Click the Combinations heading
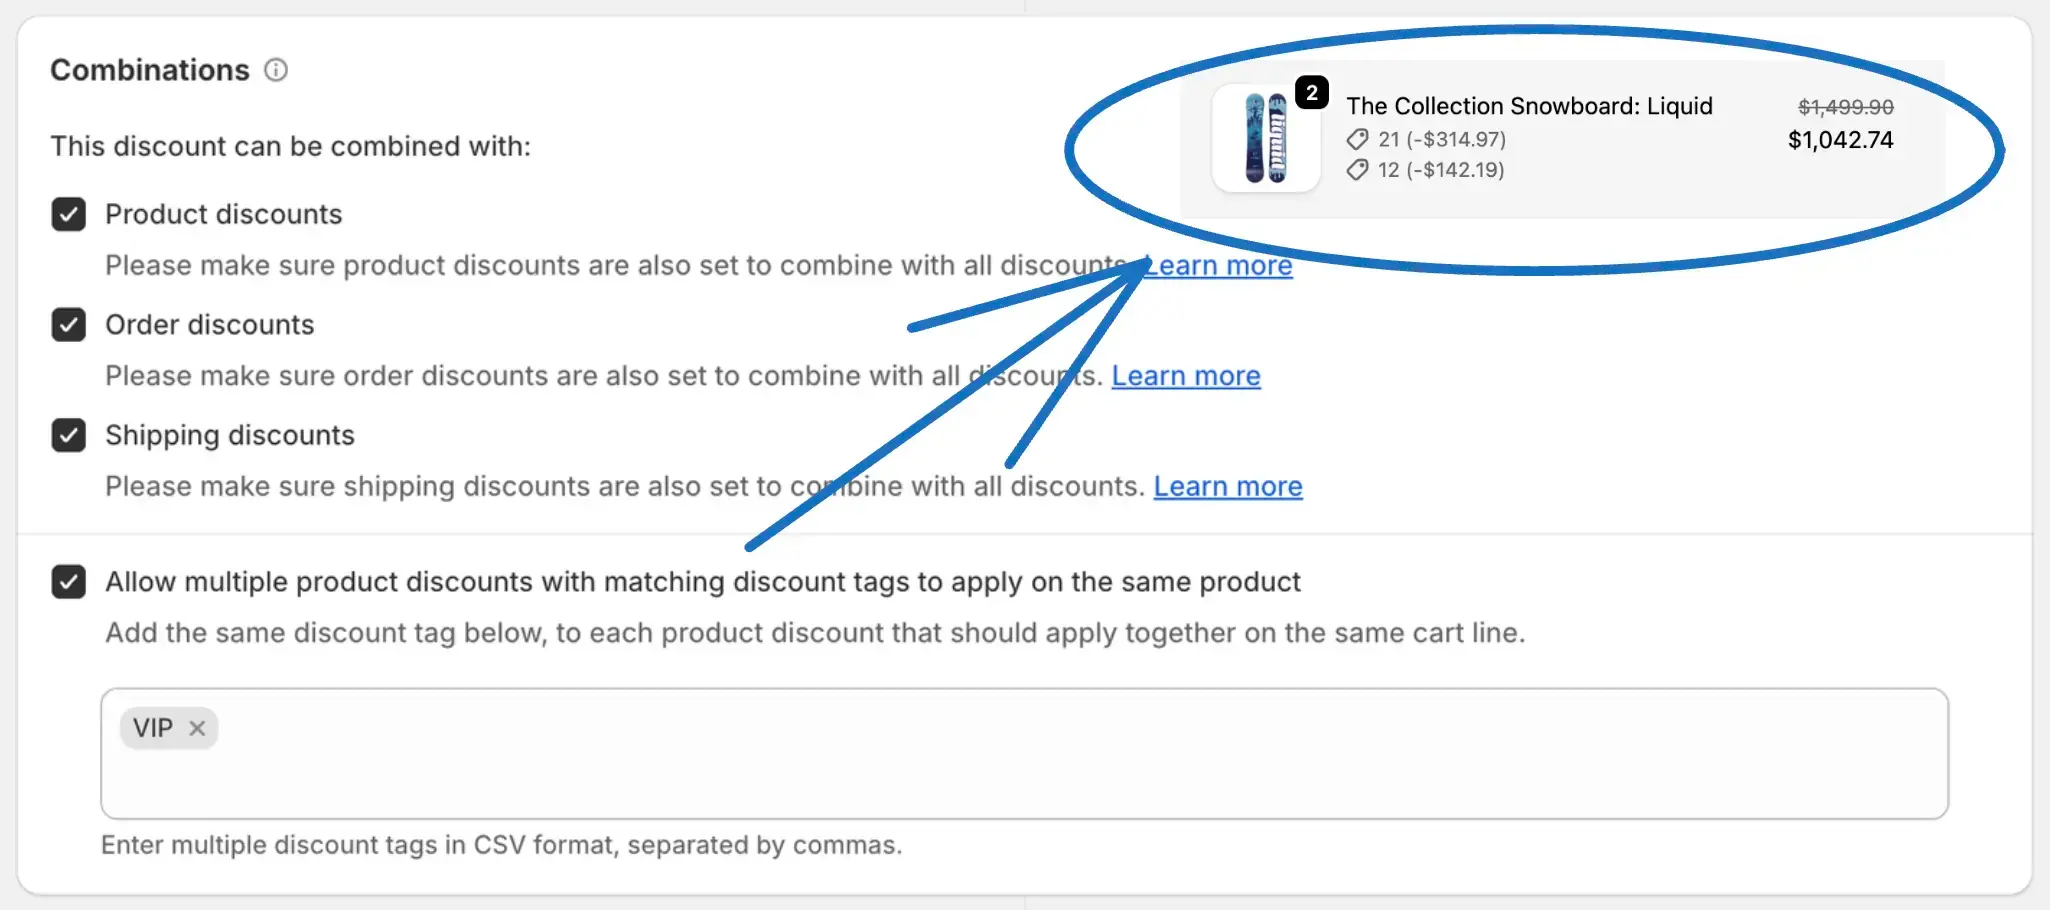Screen dimensions: 2050x910 point(150,70)
